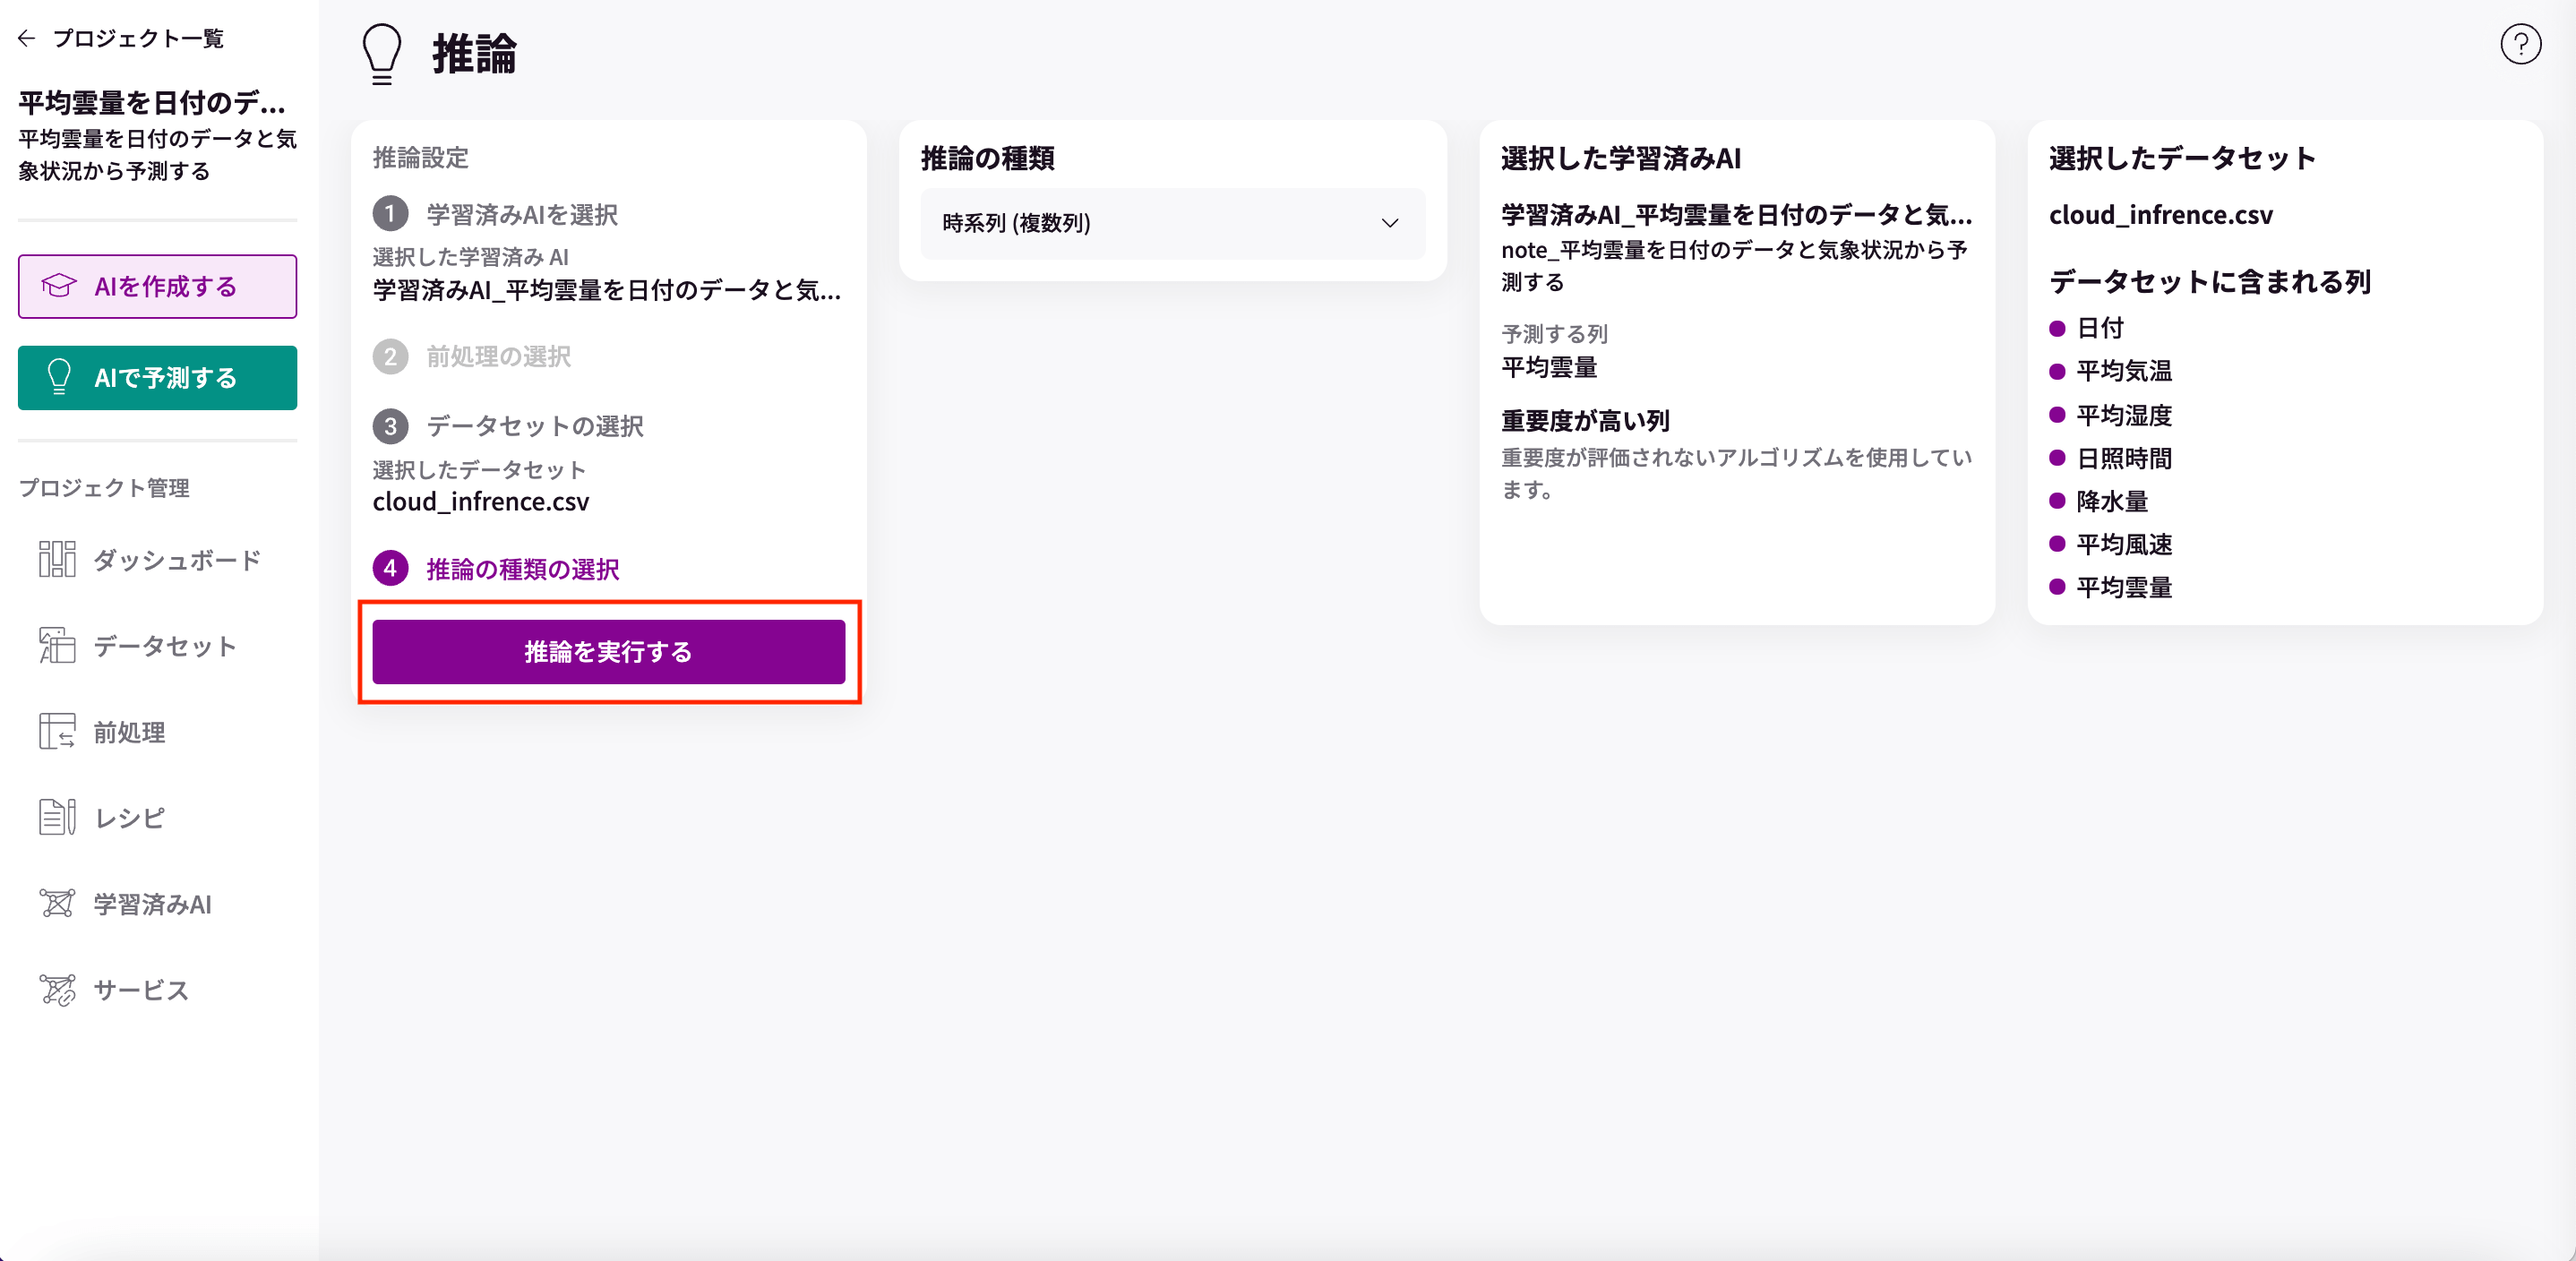The image size is (2576, 1261).
Task: Select step 1 学習済みAIを選択
Action: point(521,214)
